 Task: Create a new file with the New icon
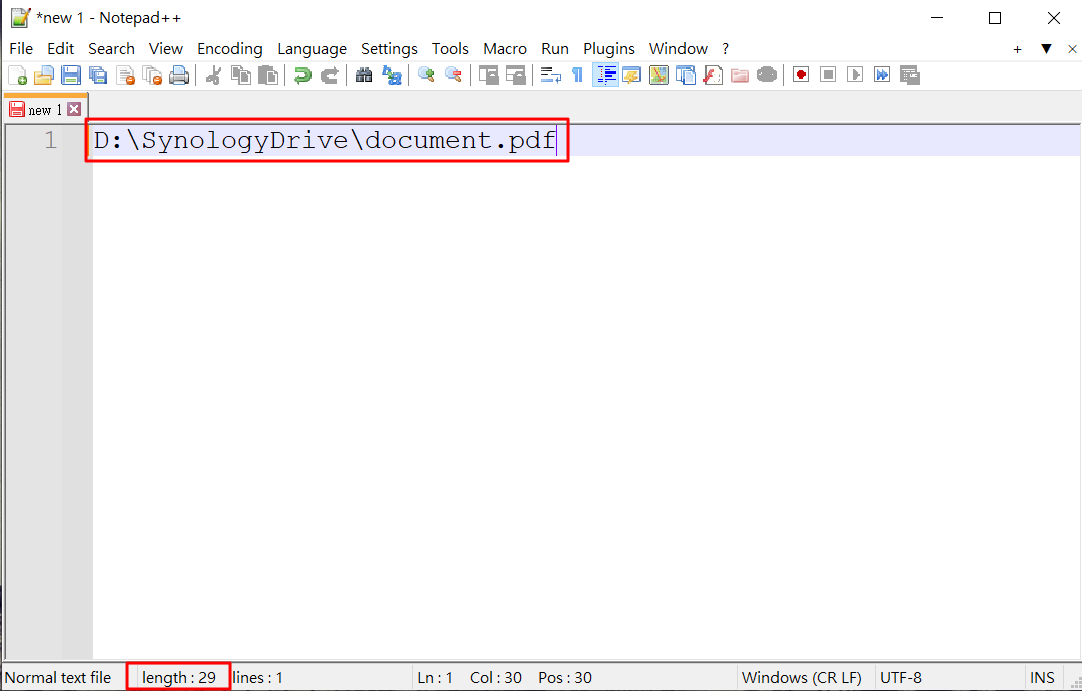[x=17, y=75]
